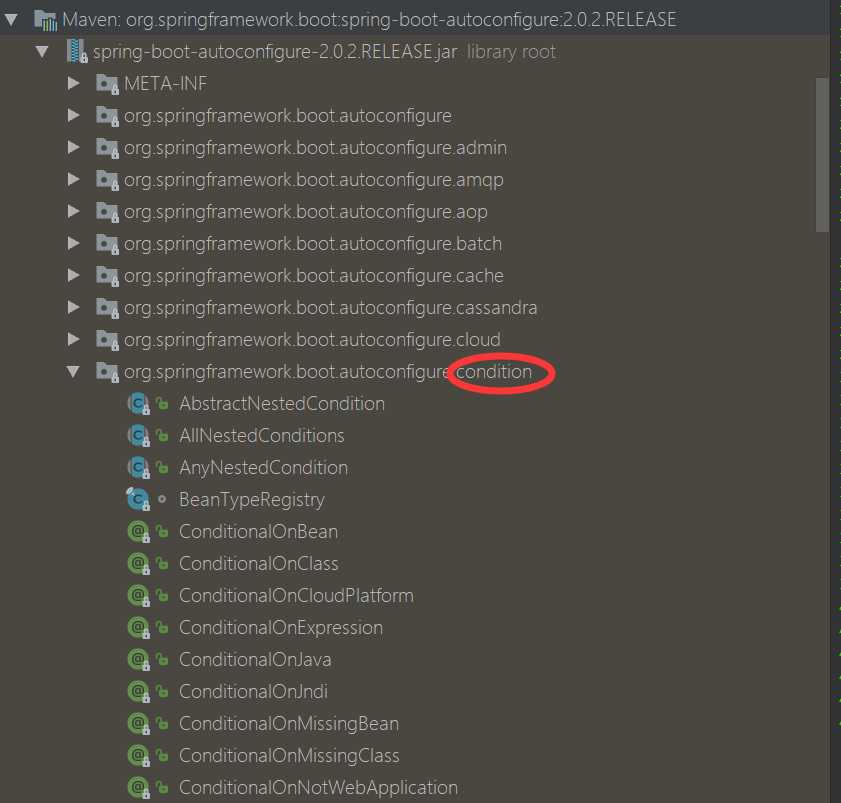Click the ConditionalOnClass annotation icon
Image resolution: width=841 pixels, height=803 pixels.
[138, 564]
